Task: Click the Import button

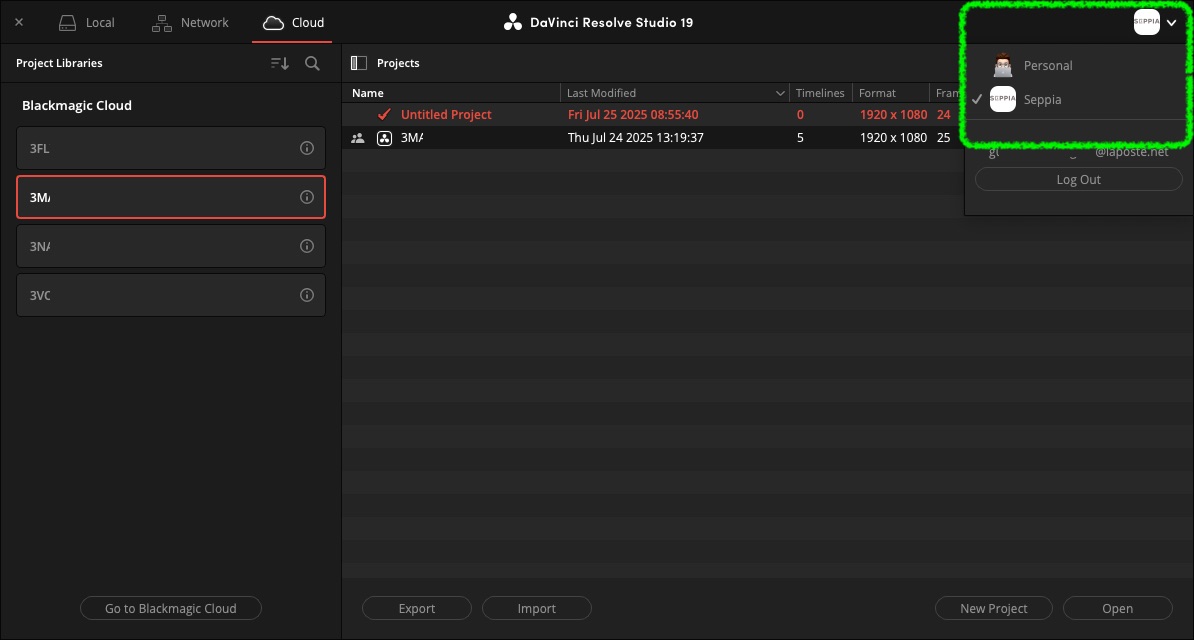Action: tap(536, 608)
